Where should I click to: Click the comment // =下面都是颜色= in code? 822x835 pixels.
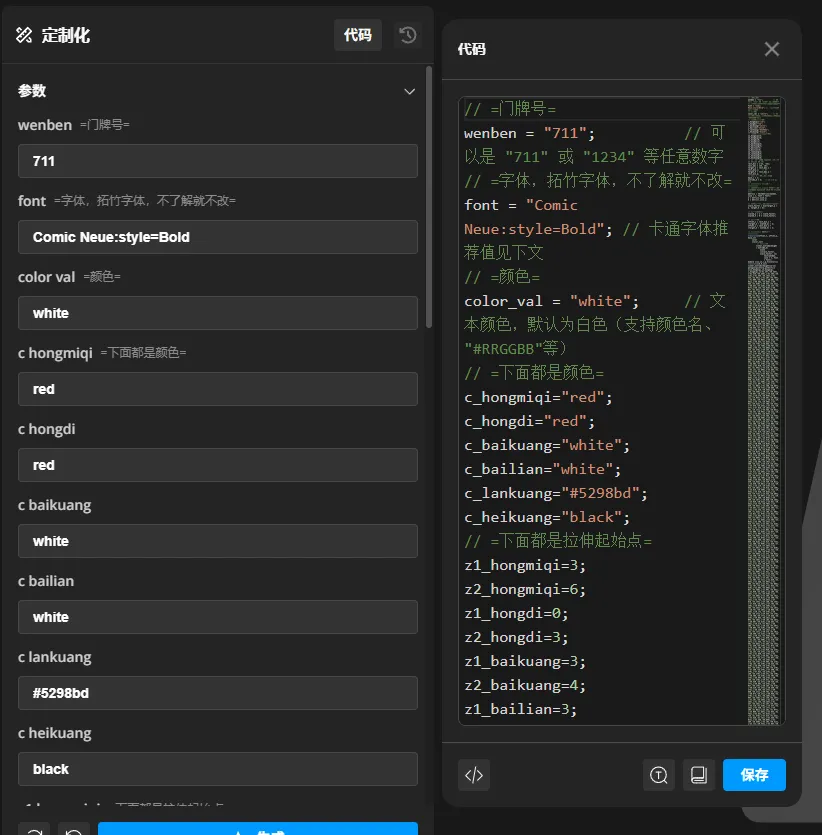(x=534, y=373)
